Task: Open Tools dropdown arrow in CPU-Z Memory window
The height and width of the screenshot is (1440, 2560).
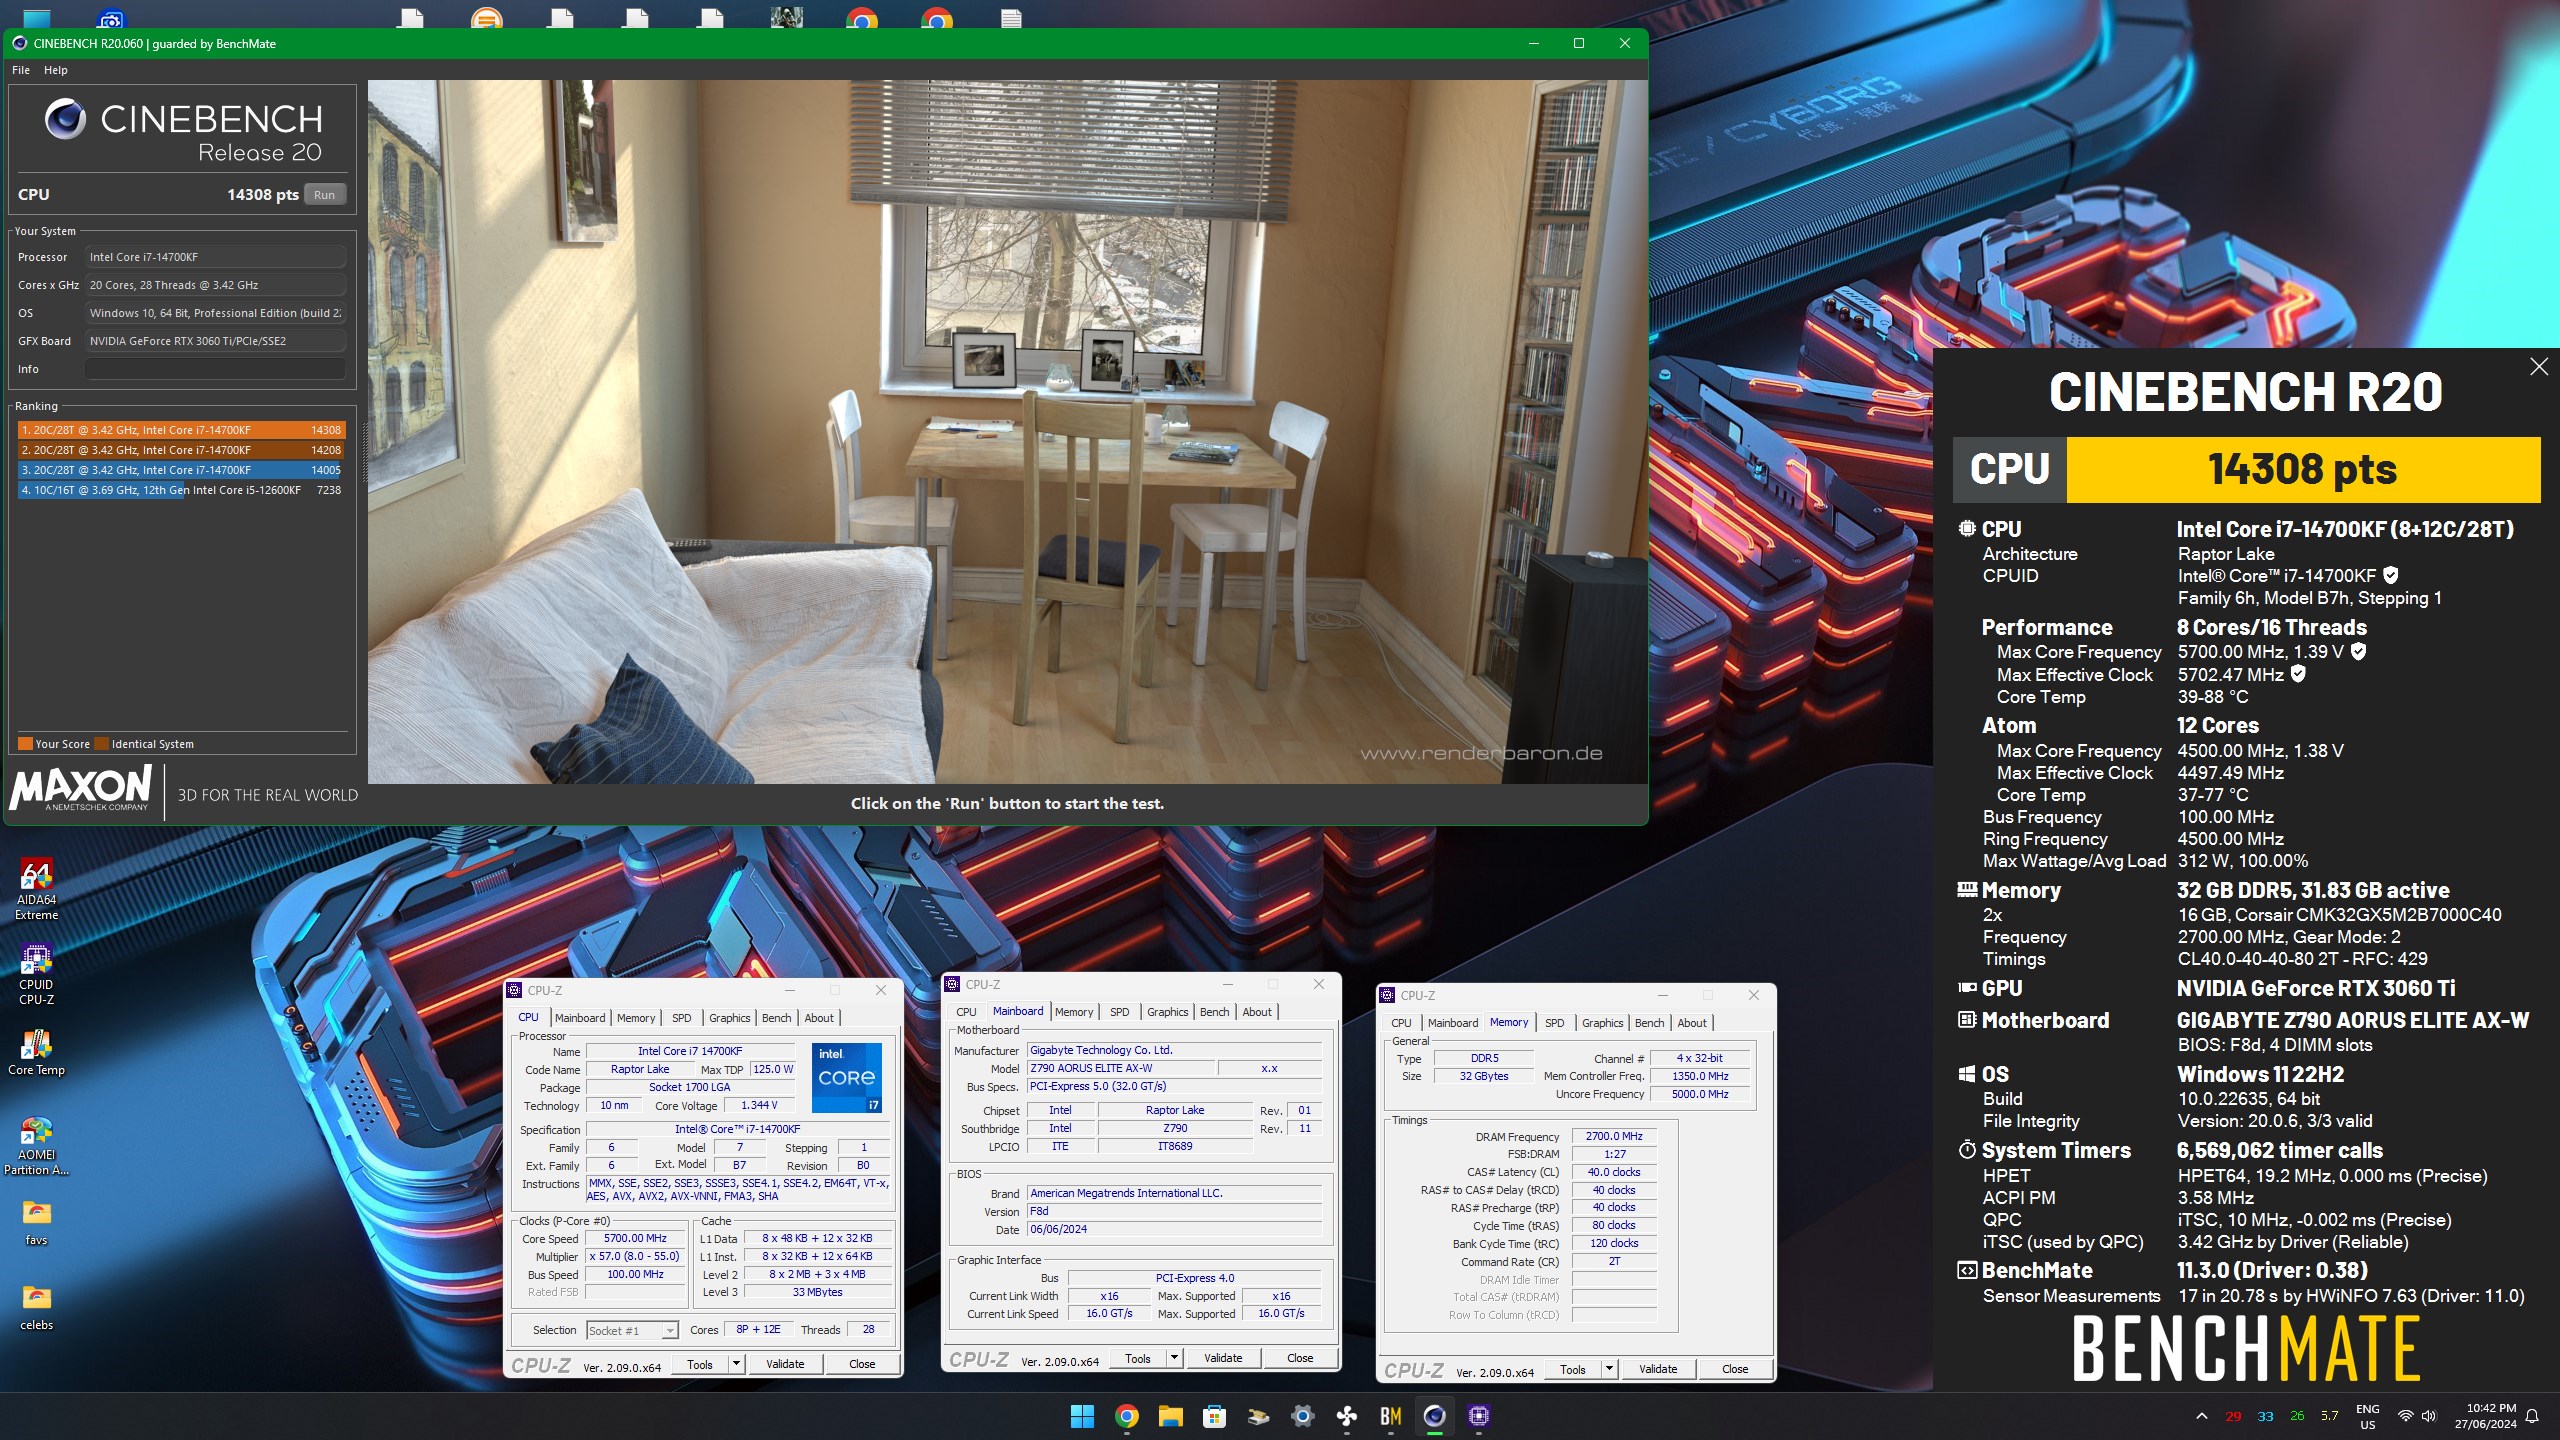Action: pos(1609,1369)
